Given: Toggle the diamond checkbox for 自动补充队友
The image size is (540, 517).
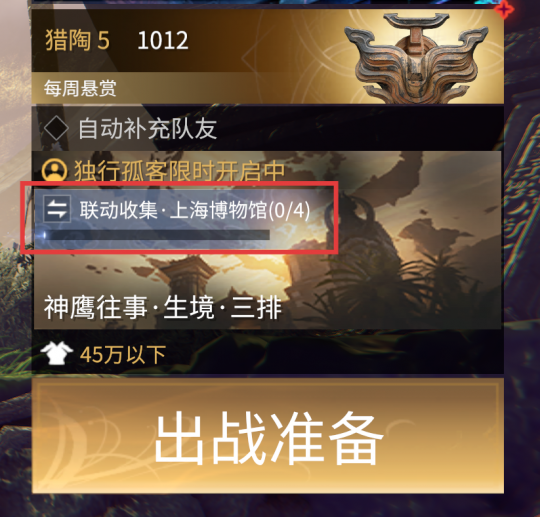Looking at the screenshot, I should [x=56, y=128].
